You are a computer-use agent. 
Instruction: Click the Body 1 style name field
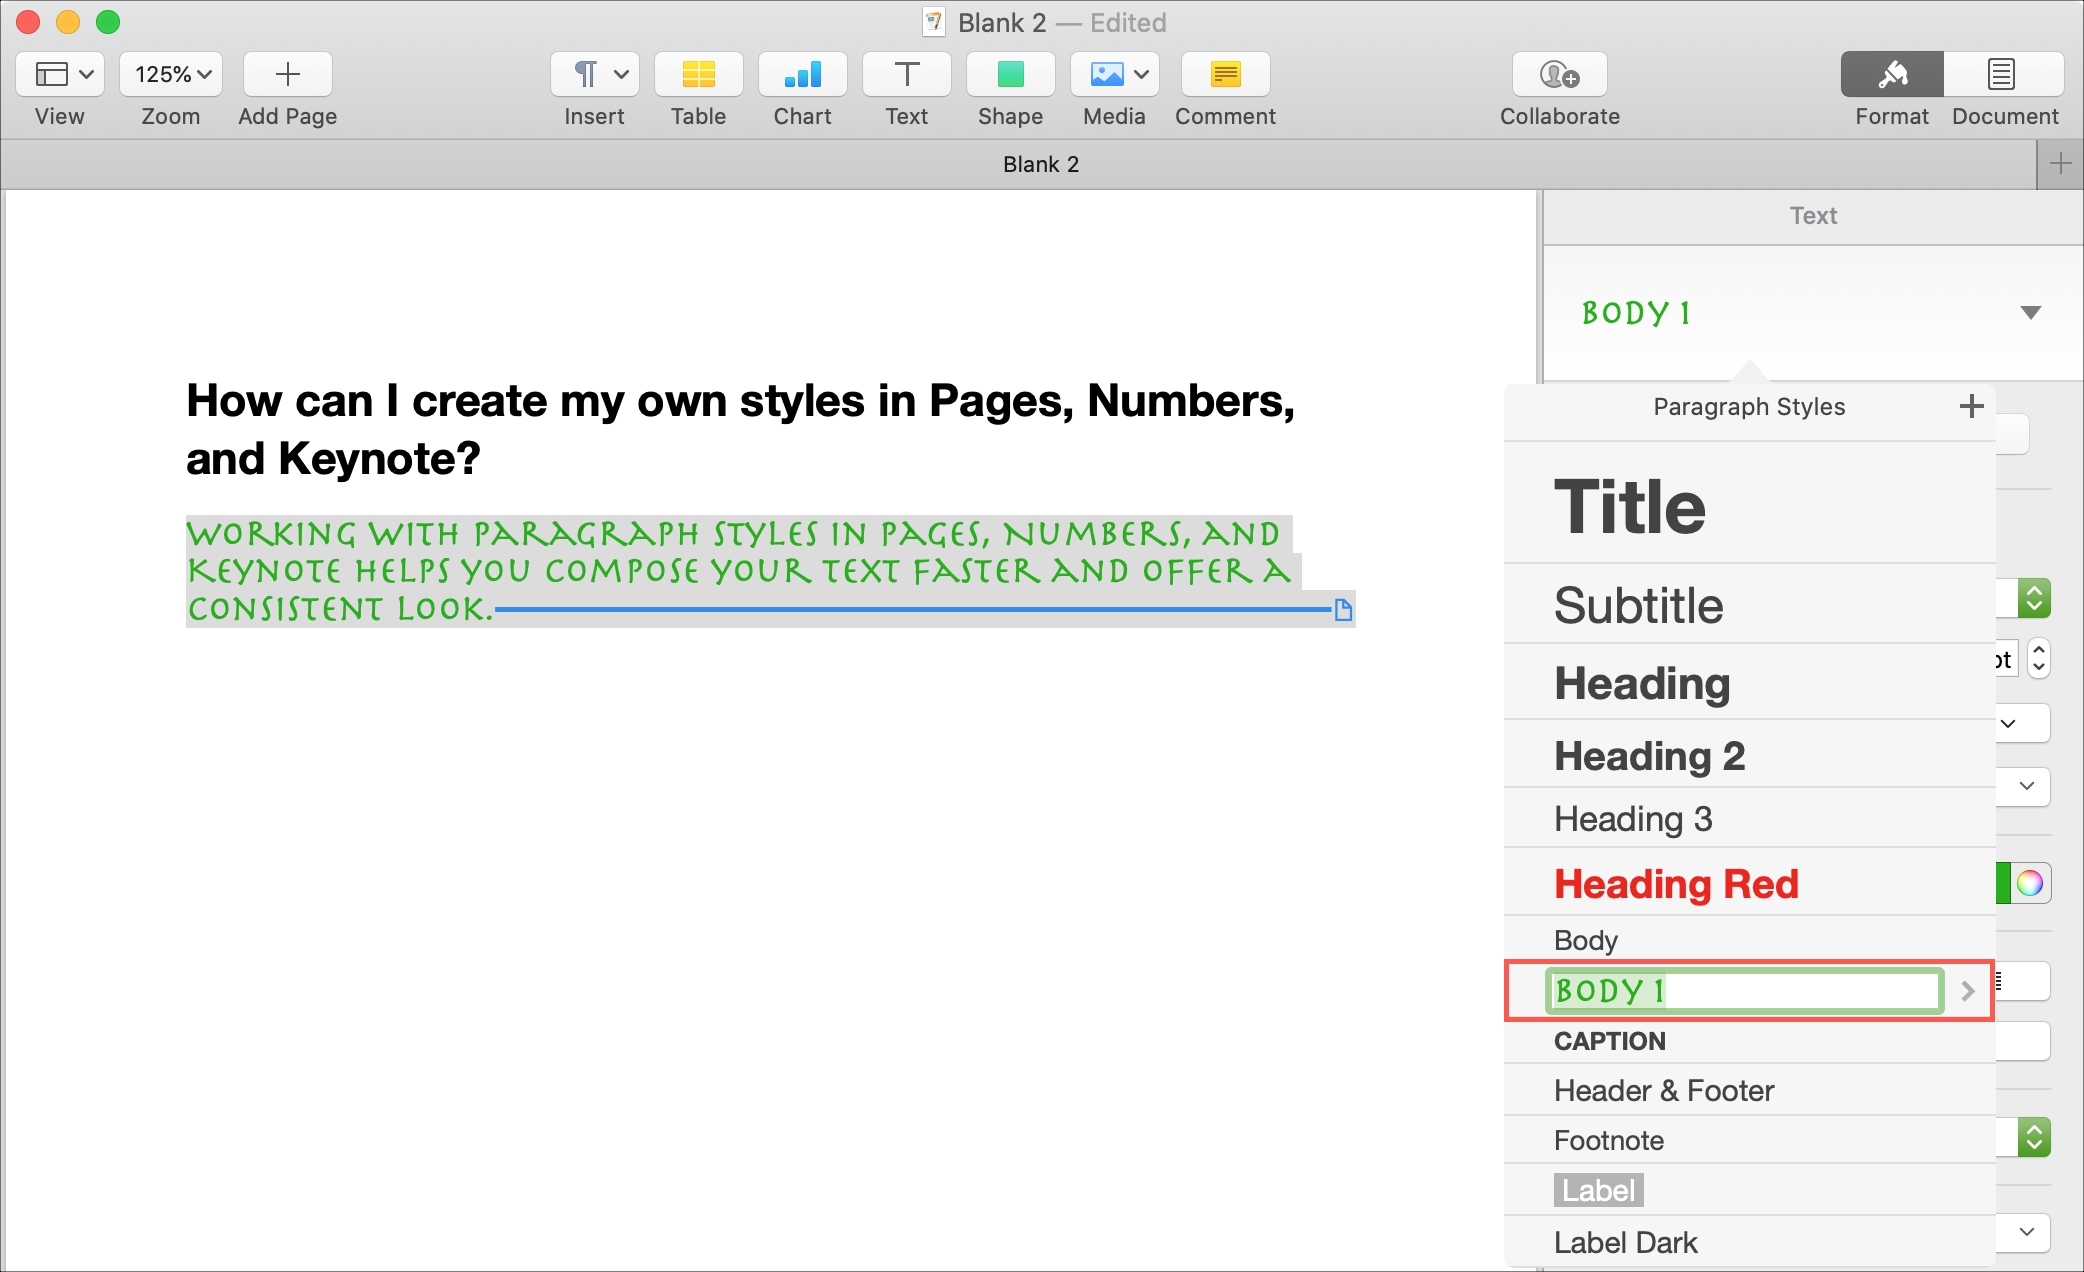1744,991
